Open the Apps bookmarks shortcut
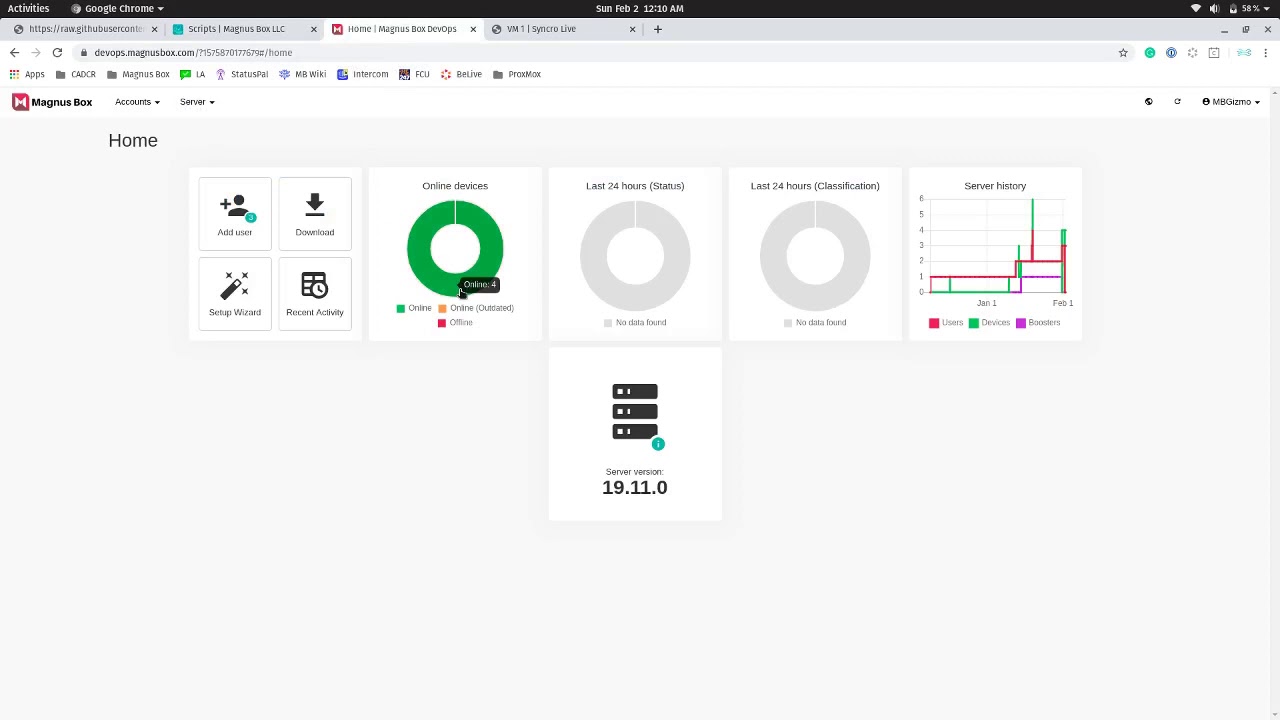This screenshot has height=720, width=1280. 27,74
